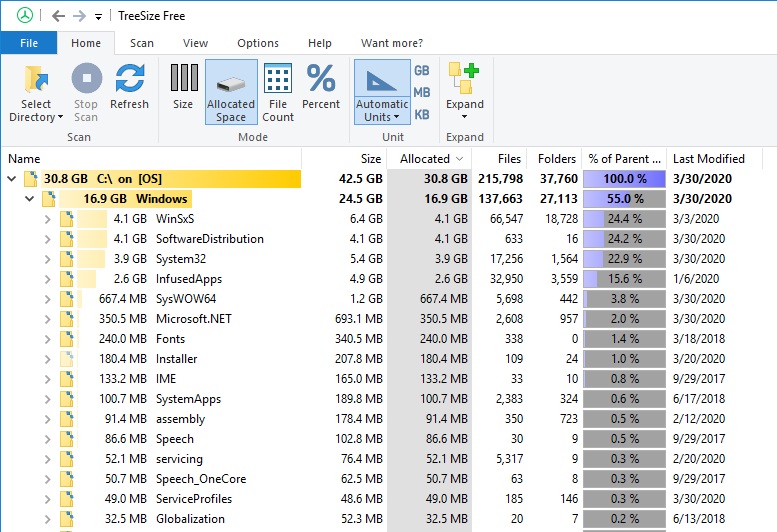Viewport: 777px width, 532px height.
Task: Sort by the Last Modified column
Action: click(x=714, y=159)
